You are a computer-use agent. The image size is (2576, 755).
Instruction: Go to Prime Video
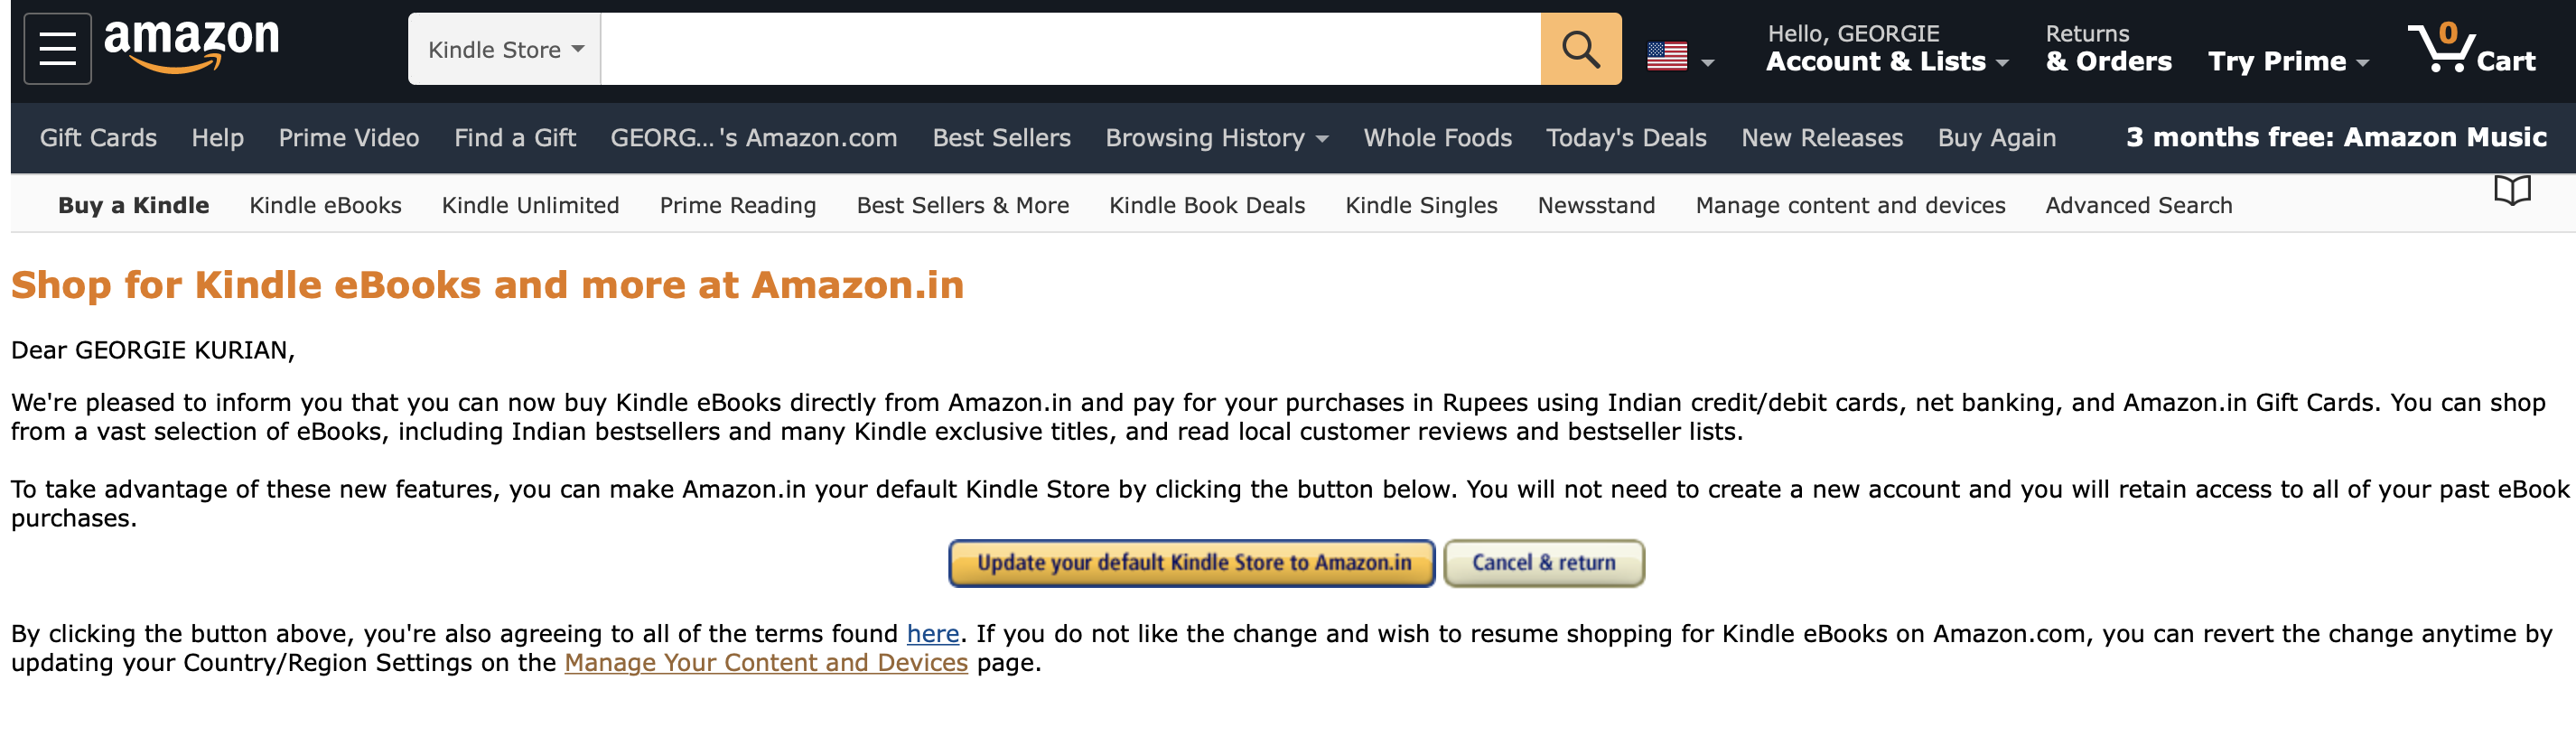tap(348, 139)
